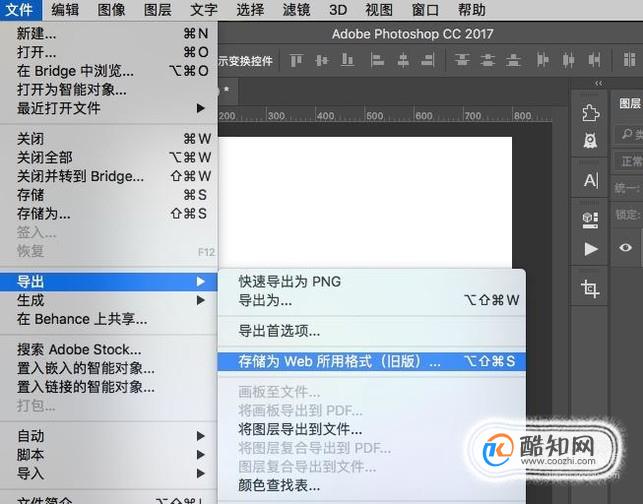Screen dimensions: 643x504
Task: Open the 滤镜 menu
Action: coord(296,10)
